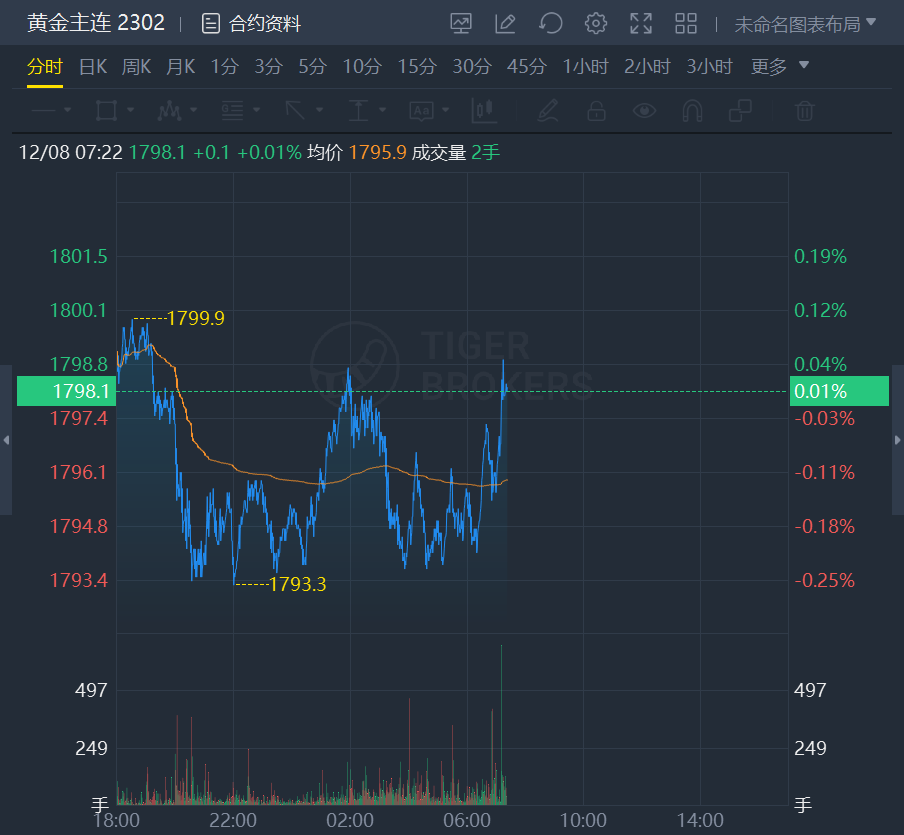Click the 黄金主连 2302 symbol title
The image size is (904, 835).
[x=96, y=23]
